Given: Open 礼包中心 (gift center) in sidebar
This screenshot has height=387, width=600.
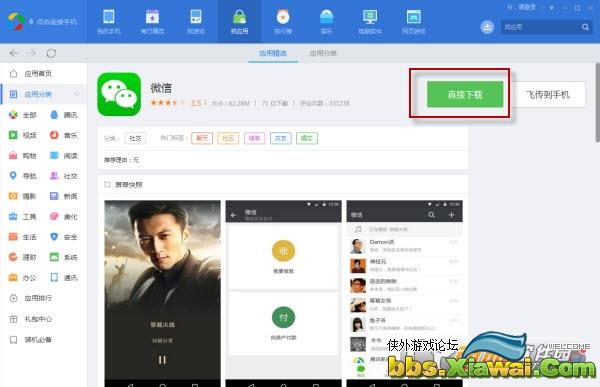Looking at the screenshot, I should click(x=31, y=318).
